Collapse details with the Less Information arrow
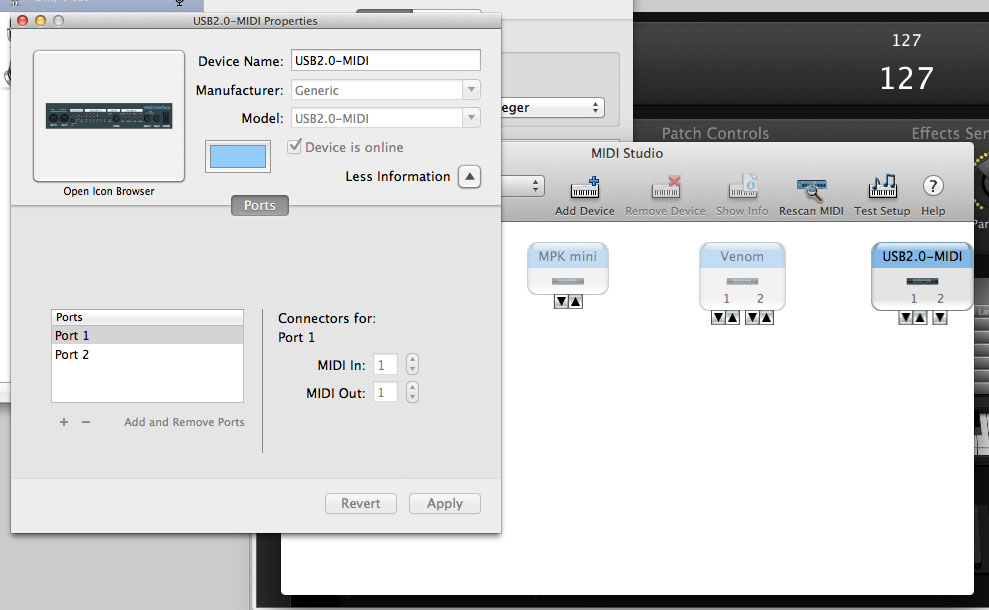Screen dimensions: 989x610 coord(469,177)
